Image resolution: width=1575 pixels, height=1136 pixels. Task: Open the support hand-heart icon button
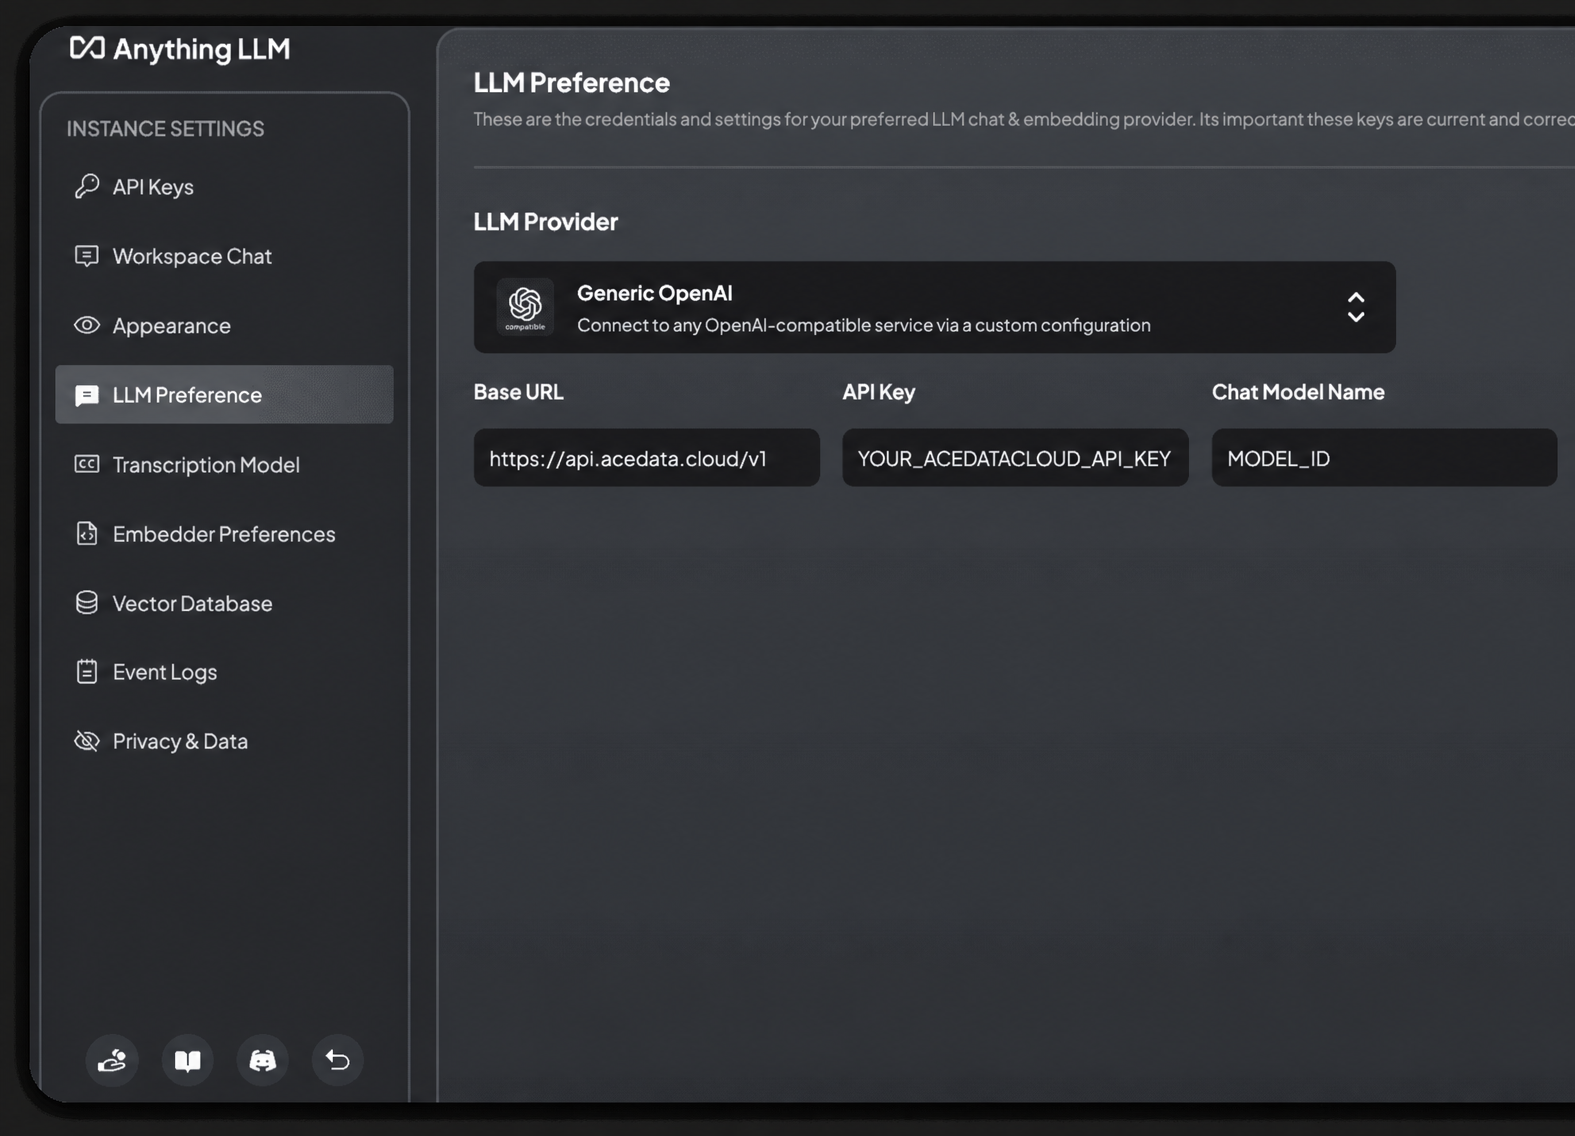(112, 1060)
